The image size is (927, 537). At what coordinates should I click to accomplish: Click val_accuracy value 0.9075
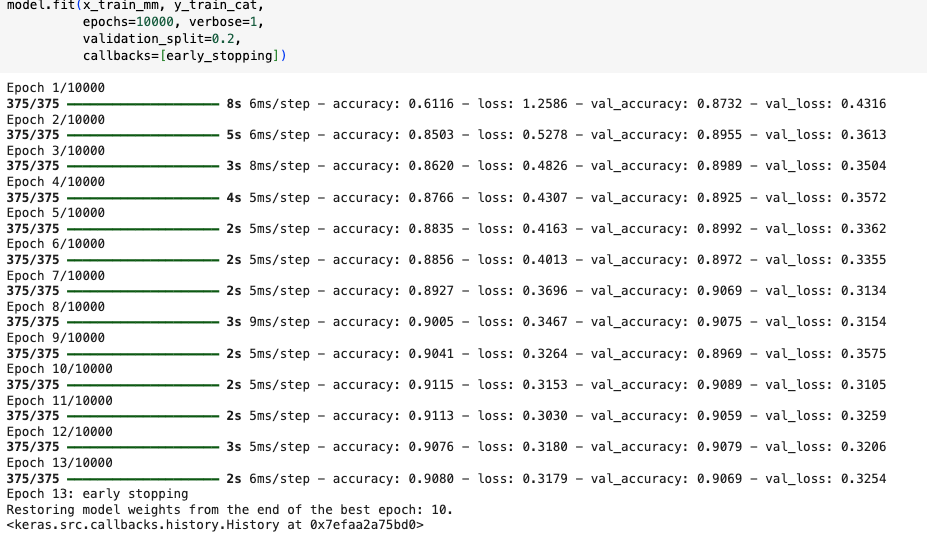719,322
